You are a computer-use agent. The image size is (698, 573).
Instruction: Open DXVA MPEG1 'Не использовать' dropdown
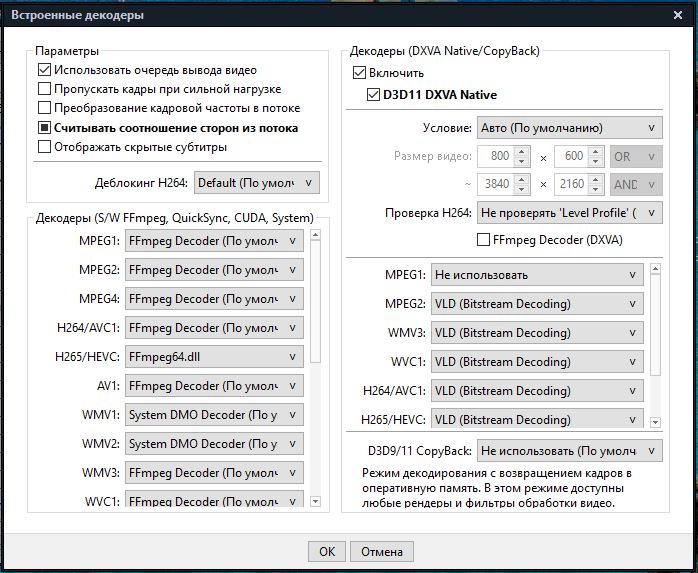pyautogui.click(x=537, y=275)
